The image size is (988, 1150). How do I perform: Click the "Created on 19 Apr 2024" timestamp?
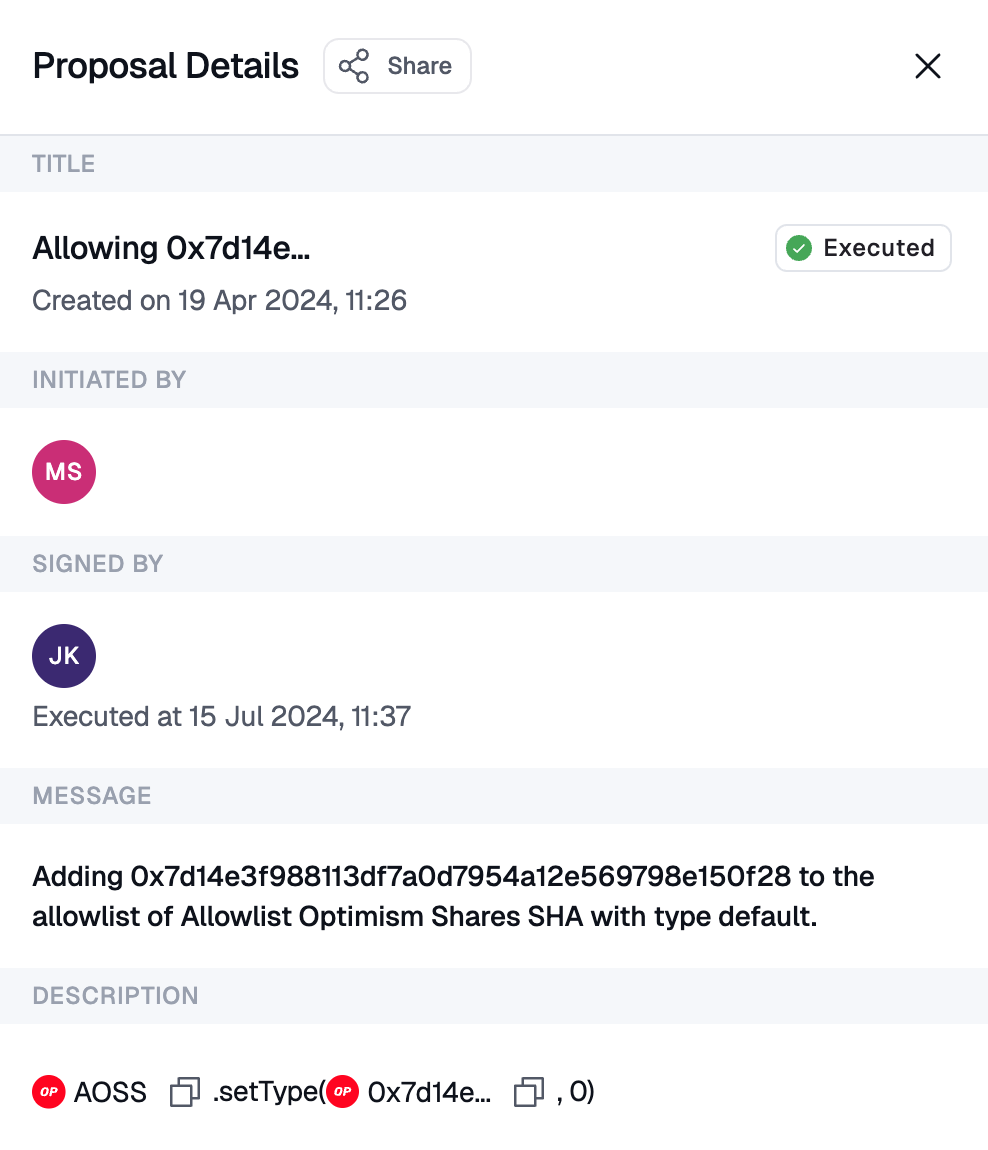point(219,300)
